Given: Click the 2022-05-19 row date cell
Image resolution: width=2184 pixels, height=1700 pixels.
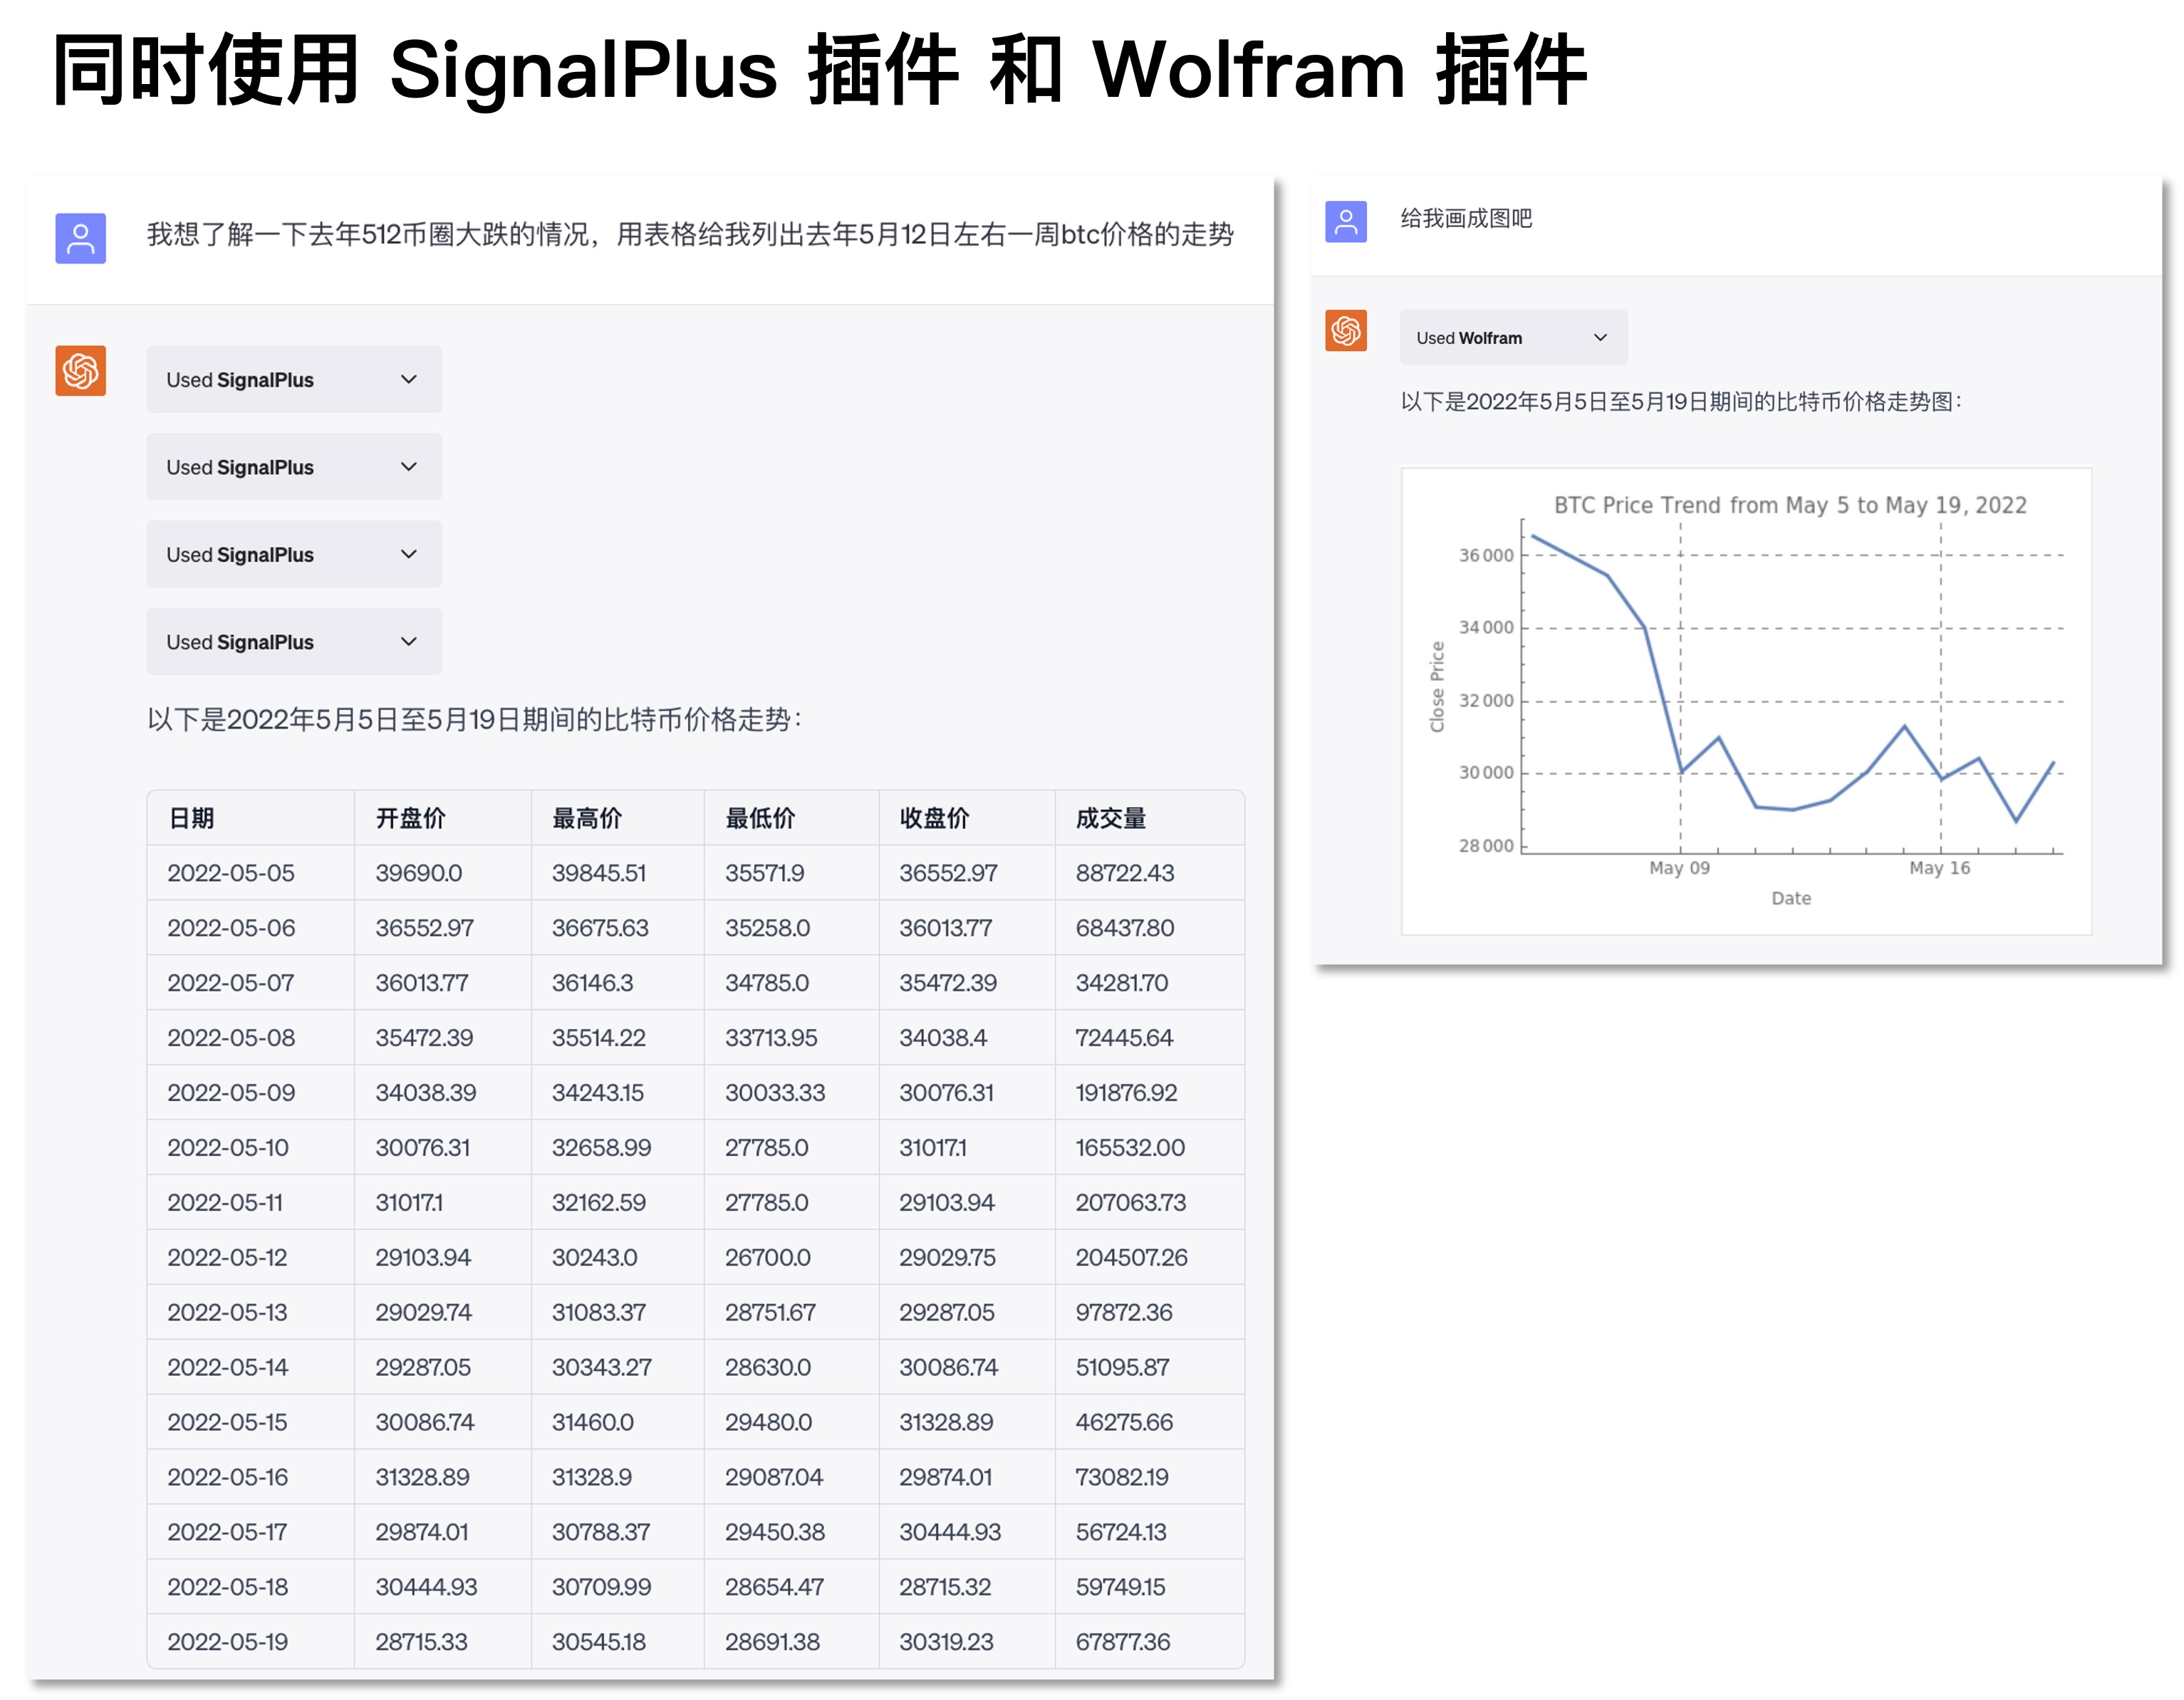Looking at the screenshot, I should tap(228, 1641).
